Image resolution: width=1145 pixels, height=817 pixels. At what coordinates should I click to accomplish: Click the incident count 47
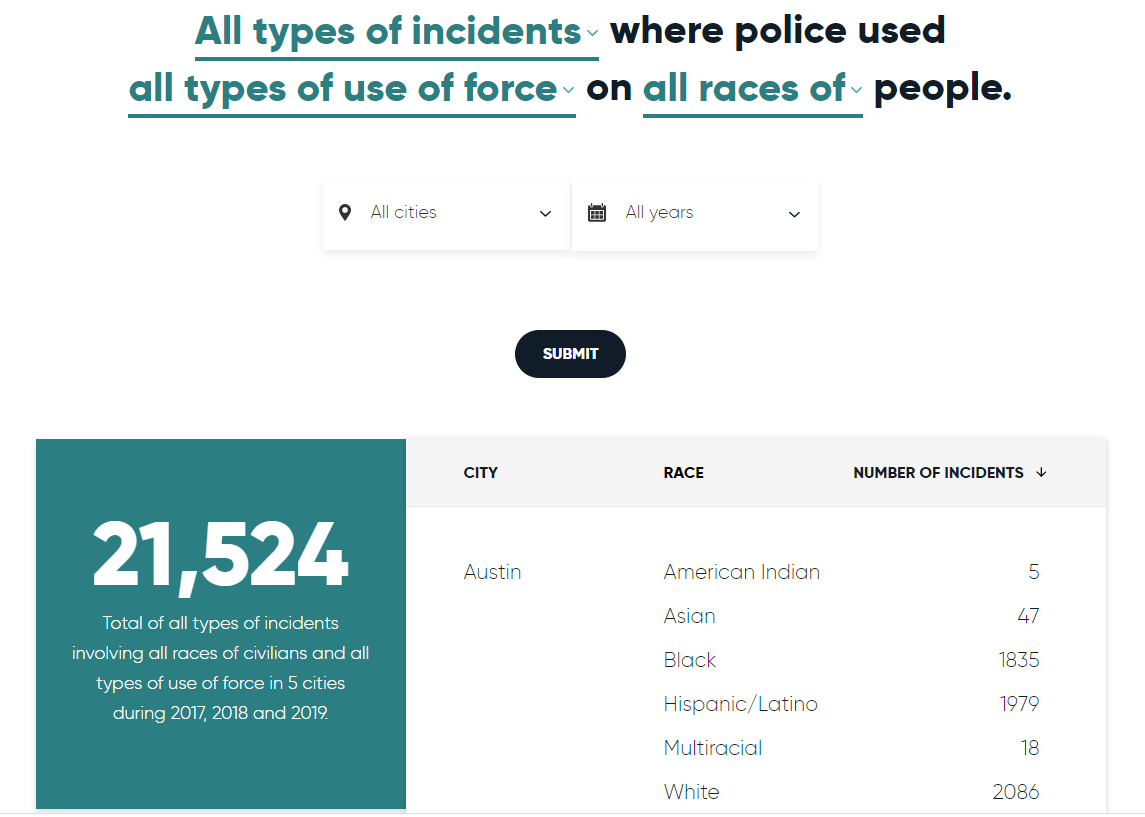click(1028, 616)
